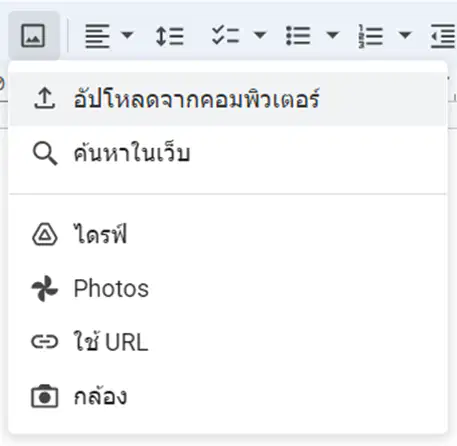Open the bulleted list style dropdown arrow

point(332,35)
